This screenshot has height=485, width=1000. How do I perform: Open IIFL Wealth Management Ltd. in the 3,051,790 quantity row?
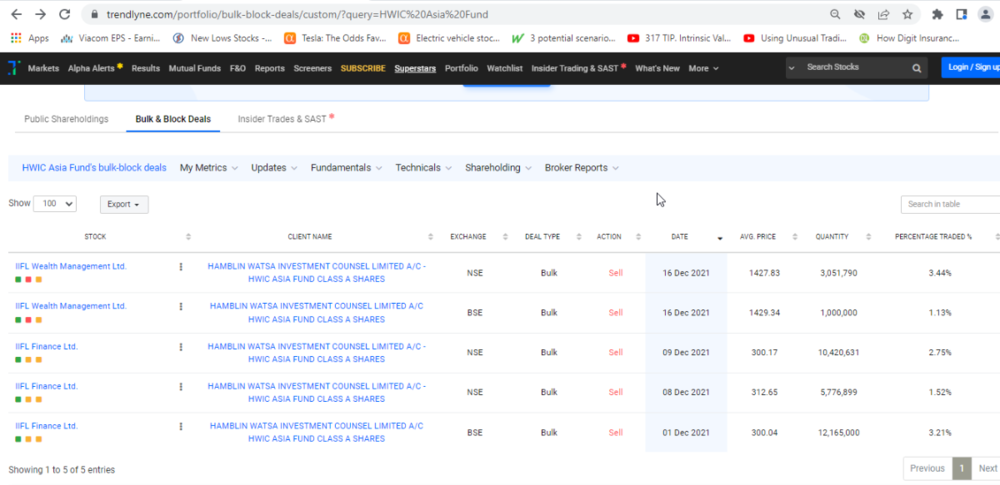71,266
